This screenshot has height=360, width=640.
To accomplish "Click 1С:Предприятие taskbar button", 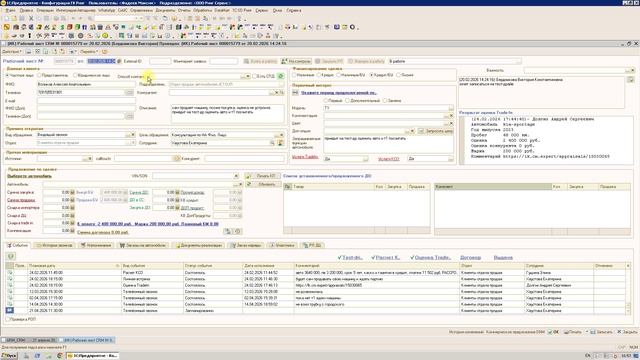I will 92,356.
